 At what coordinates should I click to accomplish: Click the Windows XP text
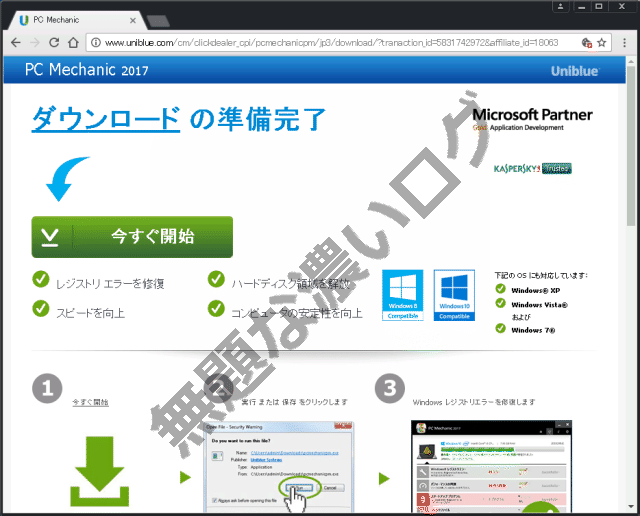pyautogui.click(x=536, y=291)
